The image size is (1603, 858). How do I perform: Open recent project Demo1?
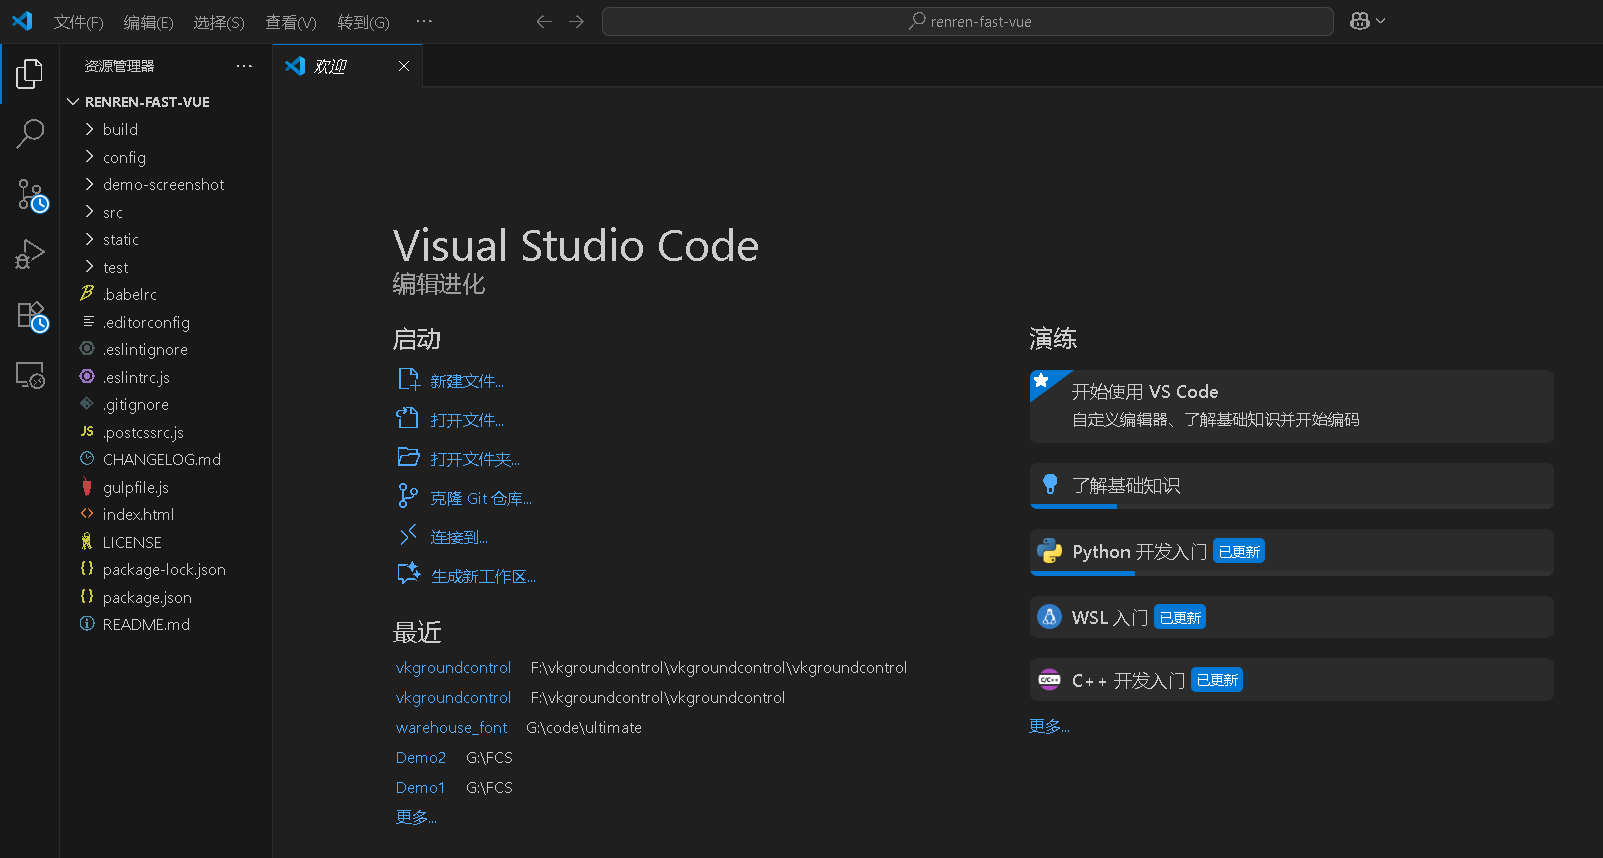420,787
